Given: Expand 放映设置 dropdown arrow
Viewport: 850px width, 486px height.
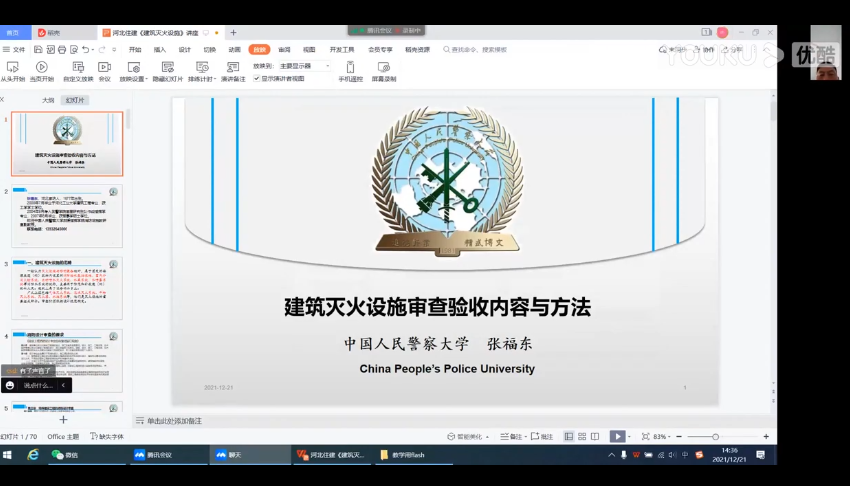Looking at the screenshot, I should (146, 79).
